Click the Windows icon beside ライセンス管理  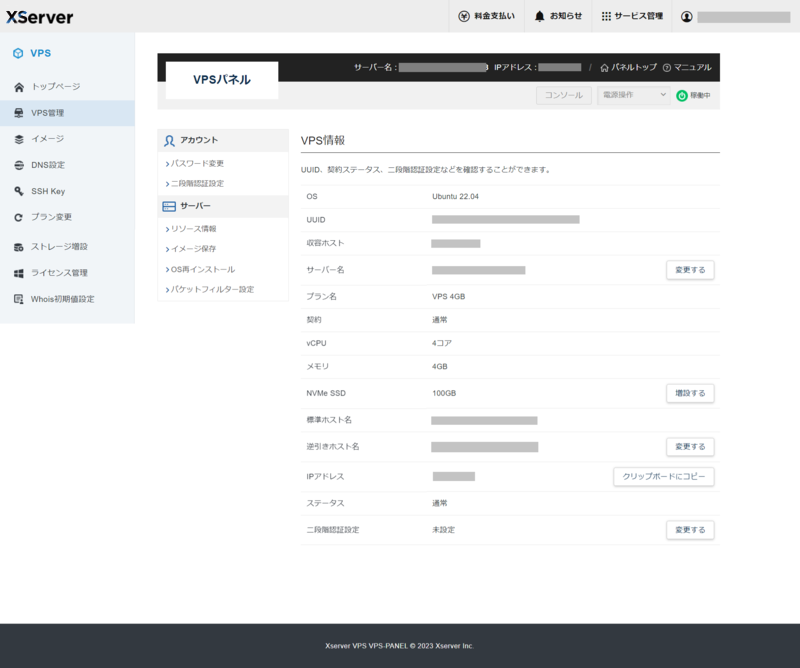(x=19, y=273)
